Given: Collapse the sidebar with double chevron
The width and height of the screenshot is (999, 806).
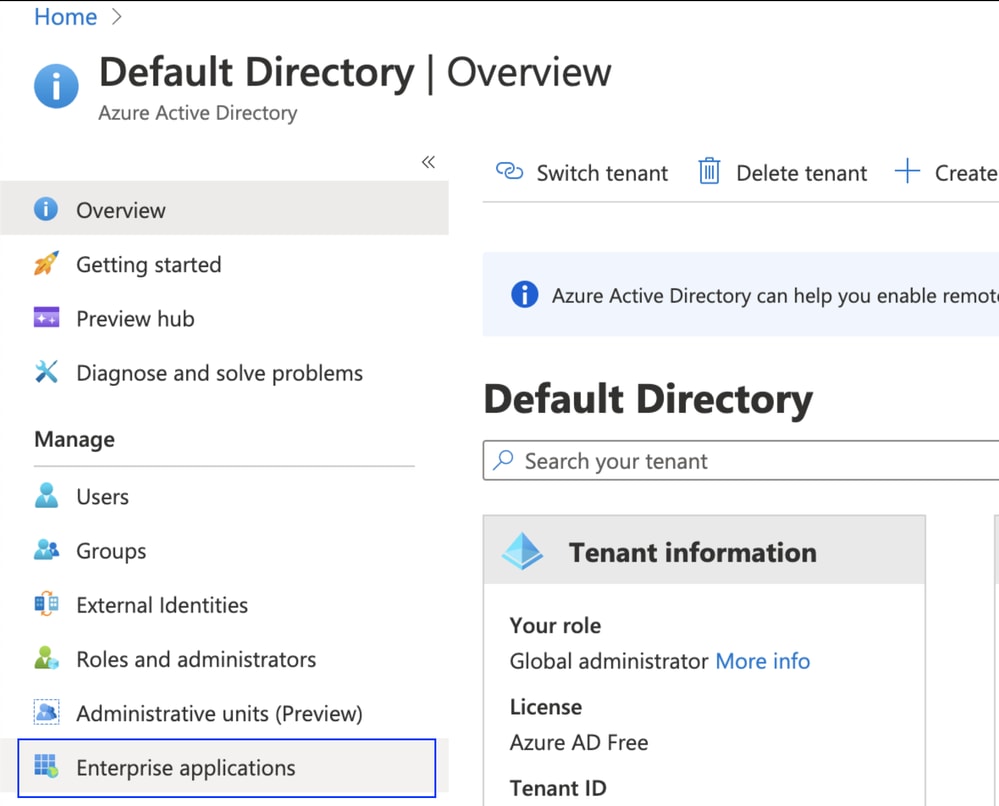Looking at the screenshot, I should click(x=428, y=162).
